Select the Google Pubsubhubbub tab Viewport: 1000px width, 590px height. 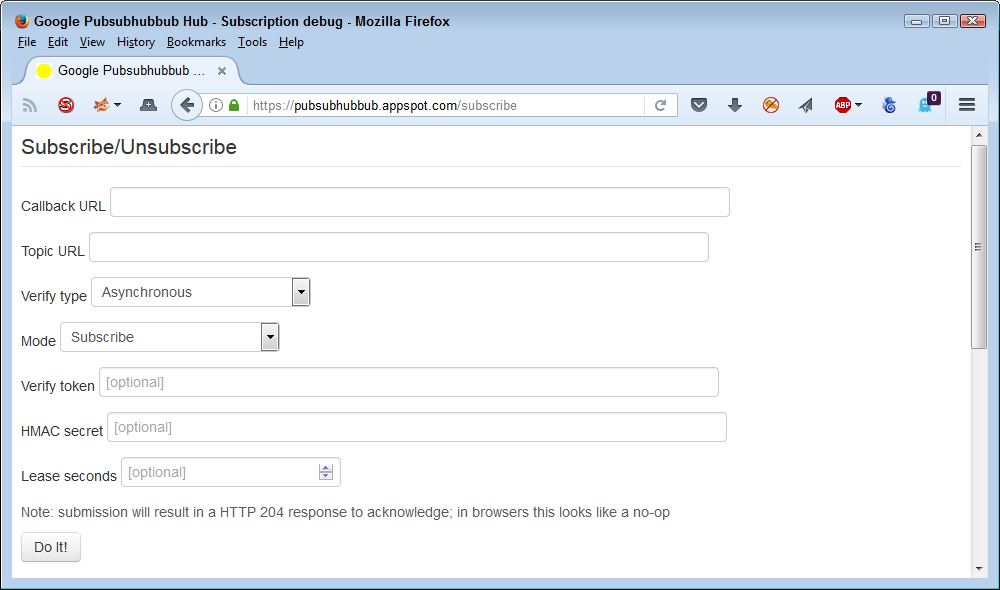coord(131,71)
